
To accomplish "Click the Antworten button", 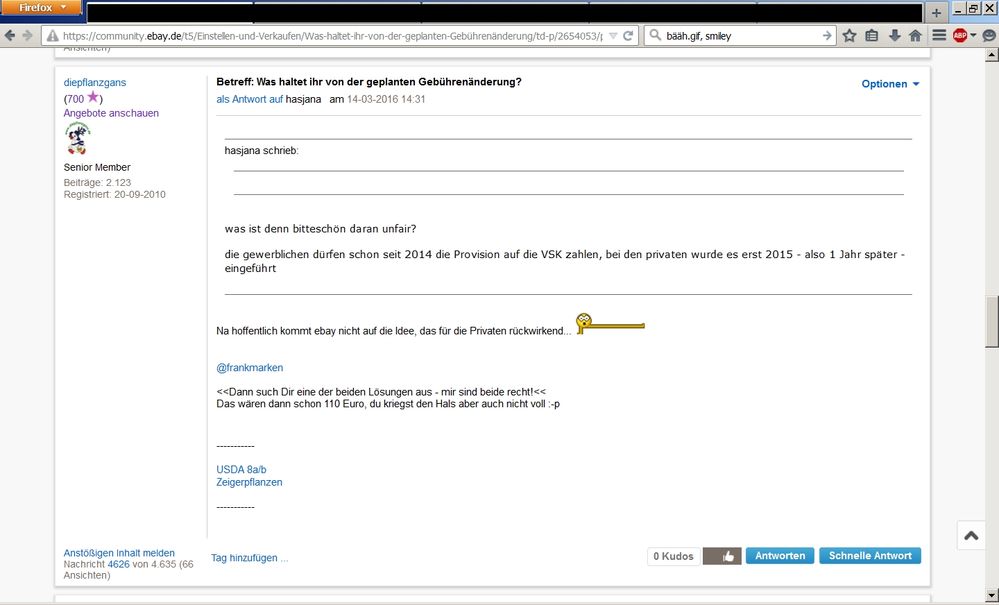I will pyautogui.click(x=779, y=556).
